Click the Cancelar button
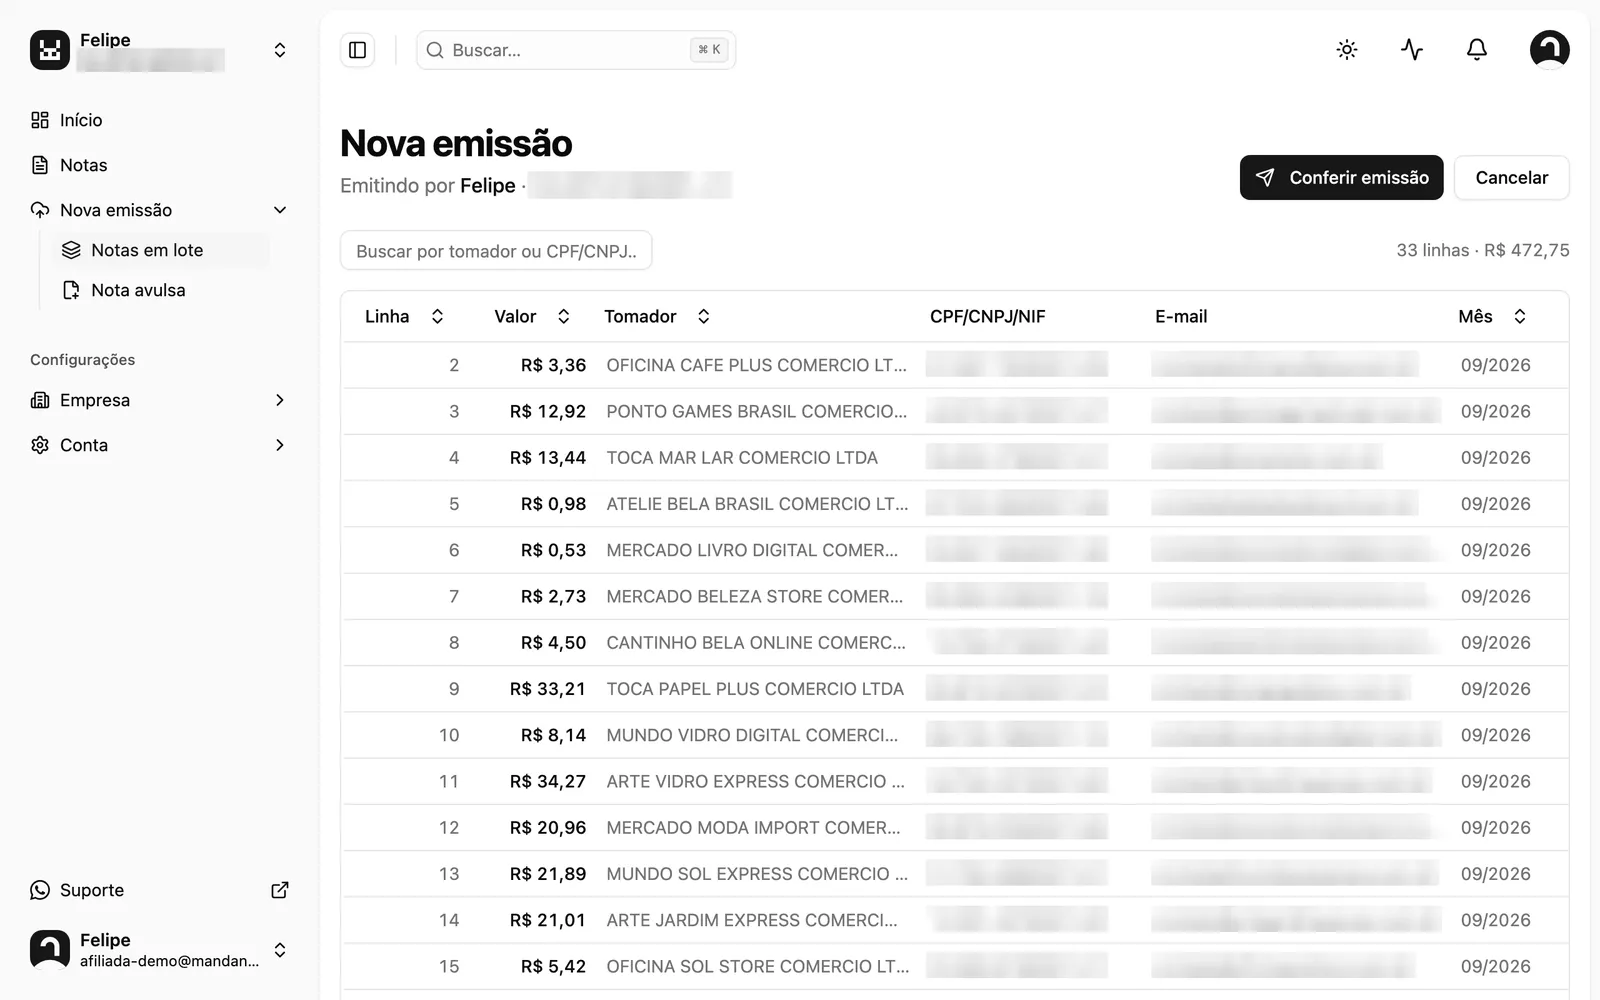The height and width of the screenshot is (1000, 1600). [x=1511, y=177]
